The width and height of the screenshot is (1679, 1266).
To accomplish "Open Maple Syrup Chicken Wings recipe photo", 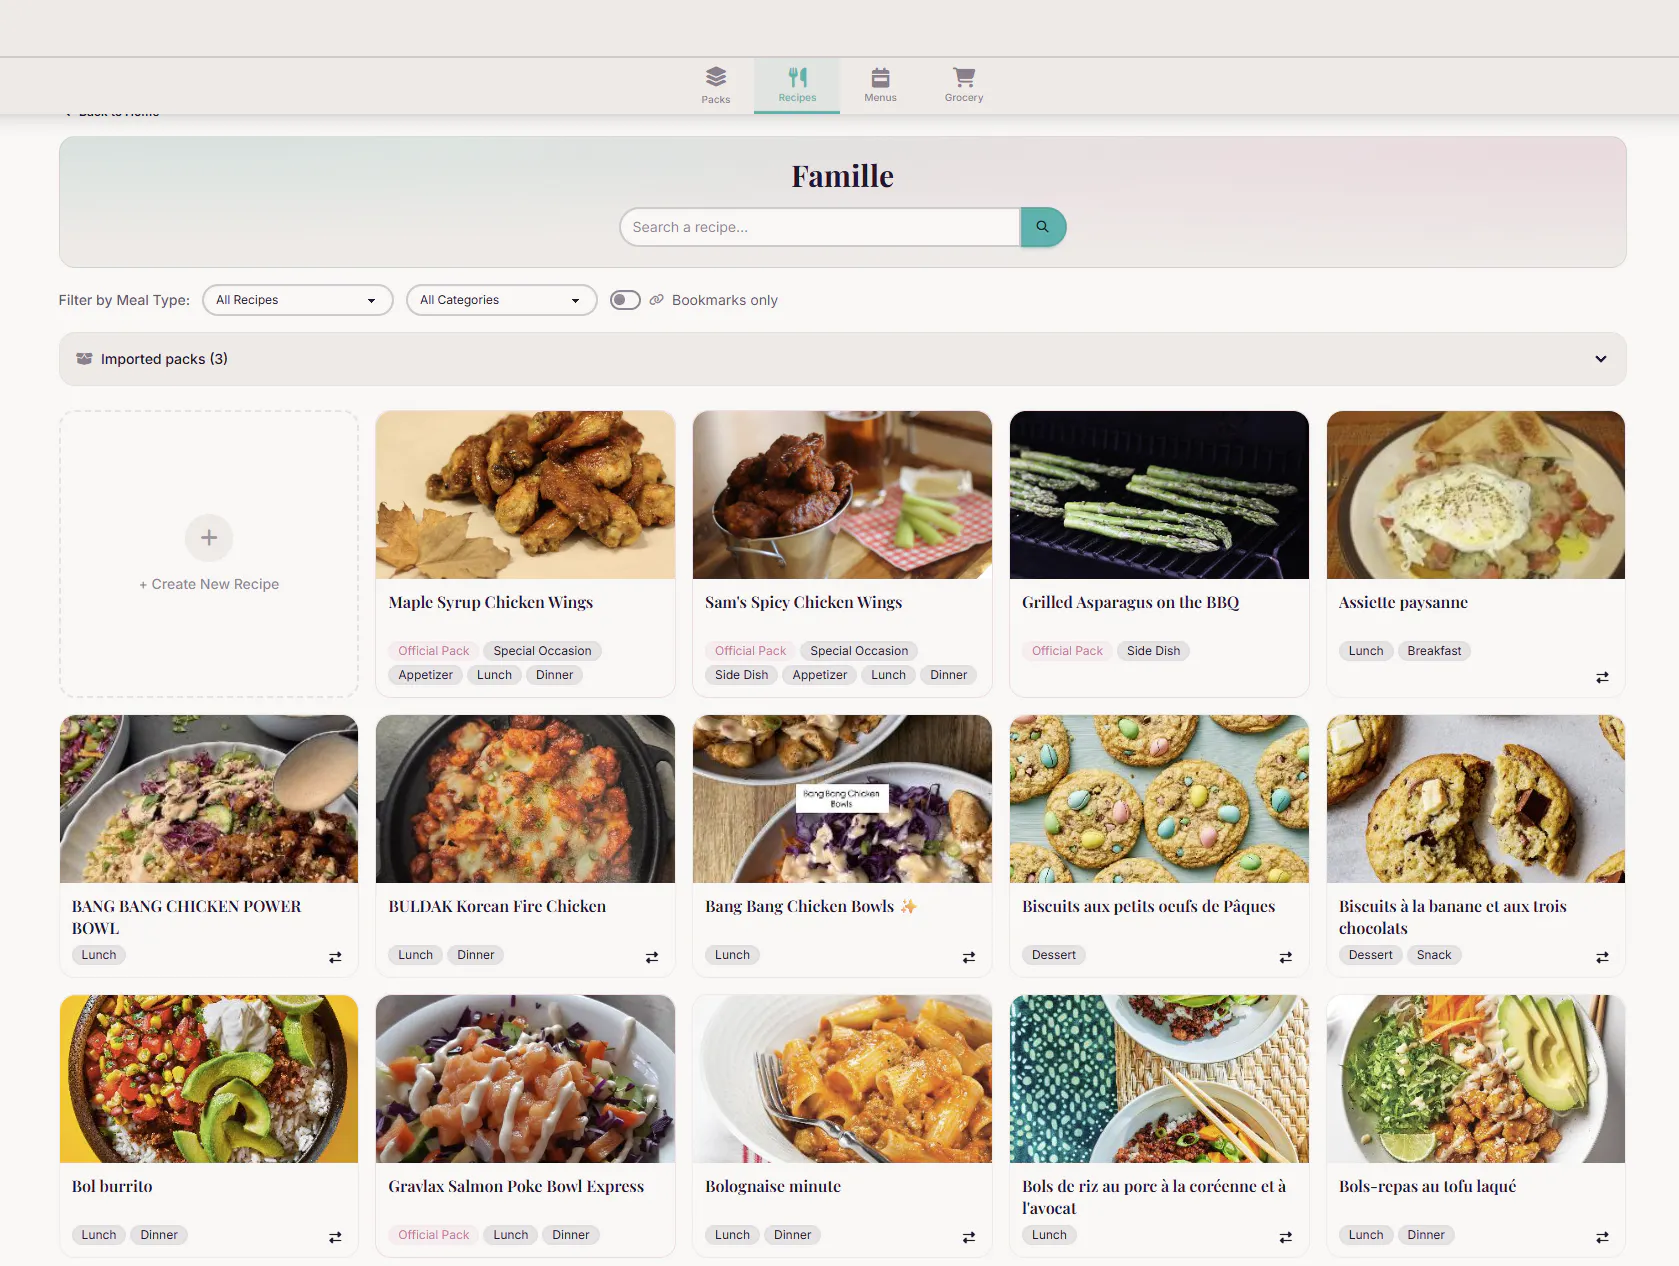I will coord(525,495).
